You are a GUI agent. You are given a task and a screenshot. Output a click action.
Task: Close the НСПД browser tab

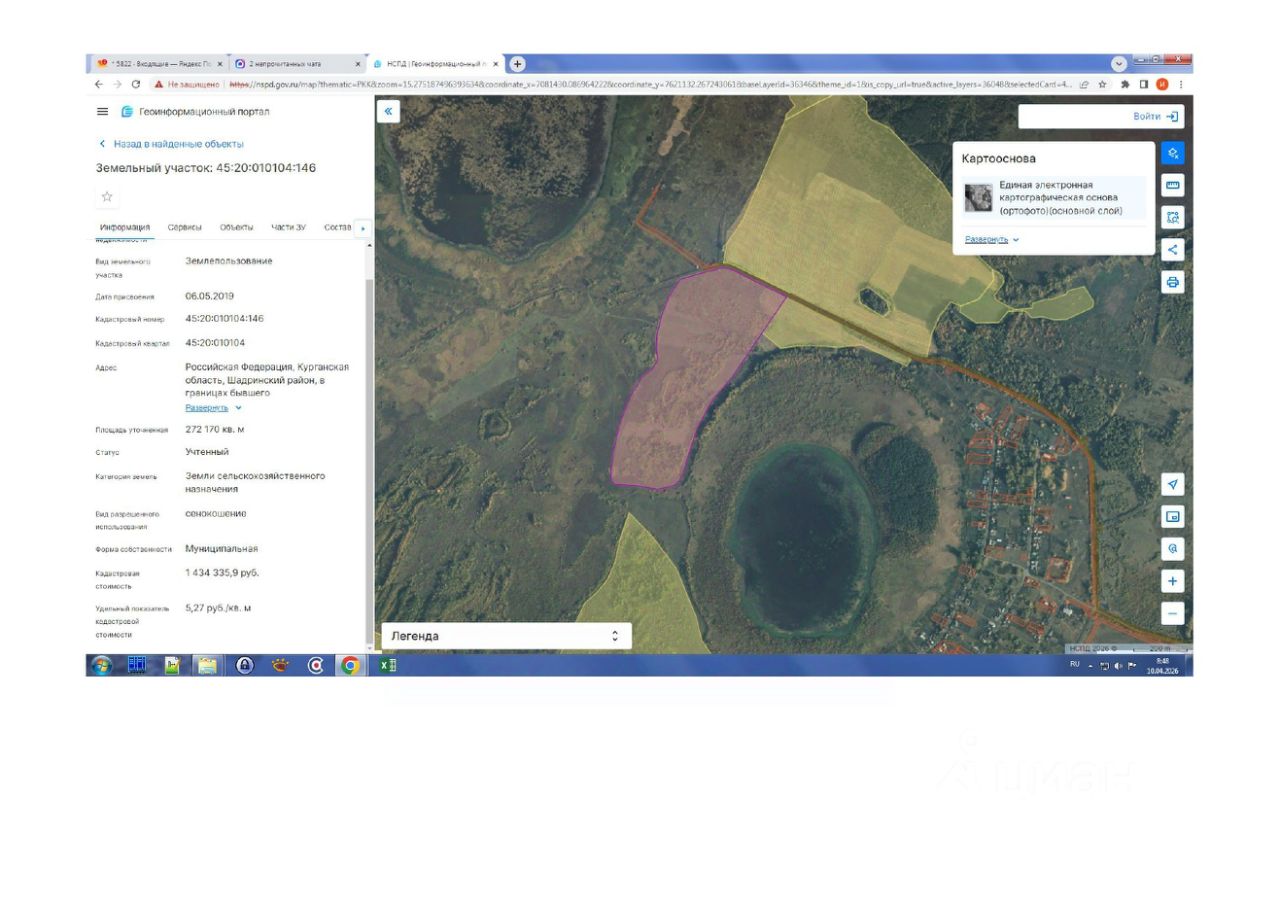(x=496, y=64)
